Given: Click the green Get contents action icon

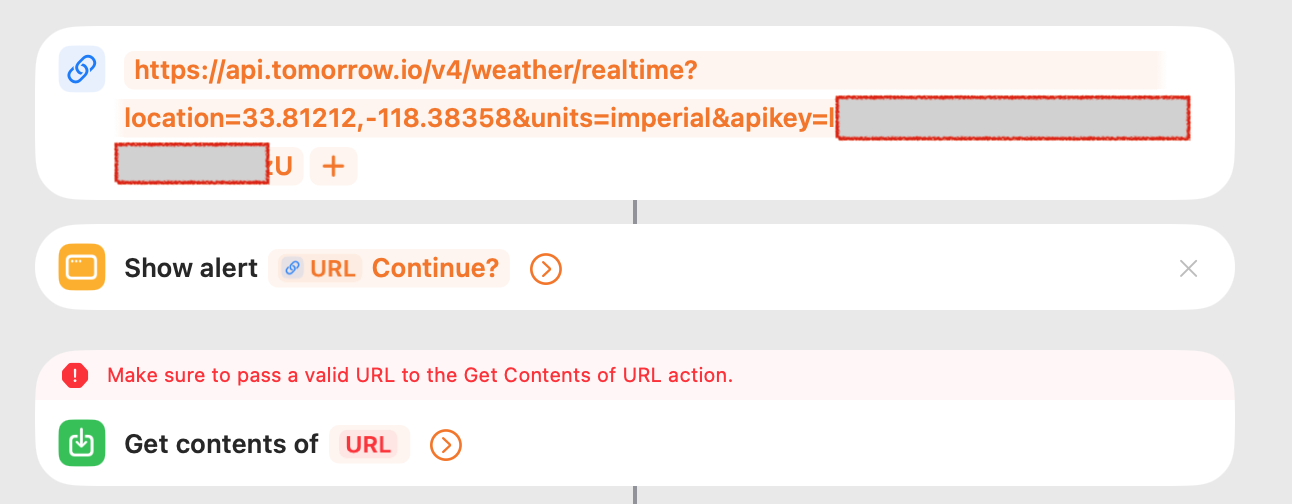Looking at the screenshot, I should [82, 443].
